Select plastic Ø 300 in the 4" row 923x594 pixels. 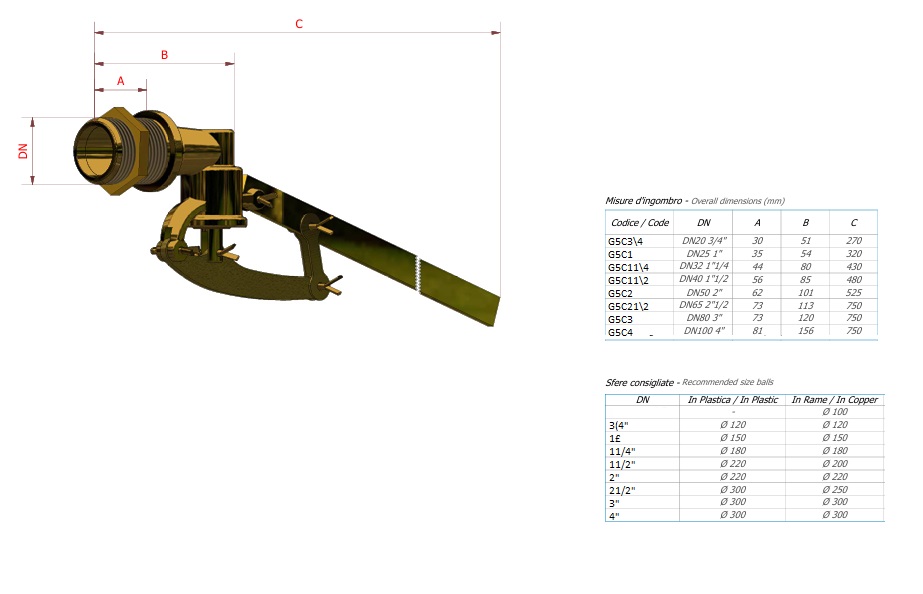(733, 515)
